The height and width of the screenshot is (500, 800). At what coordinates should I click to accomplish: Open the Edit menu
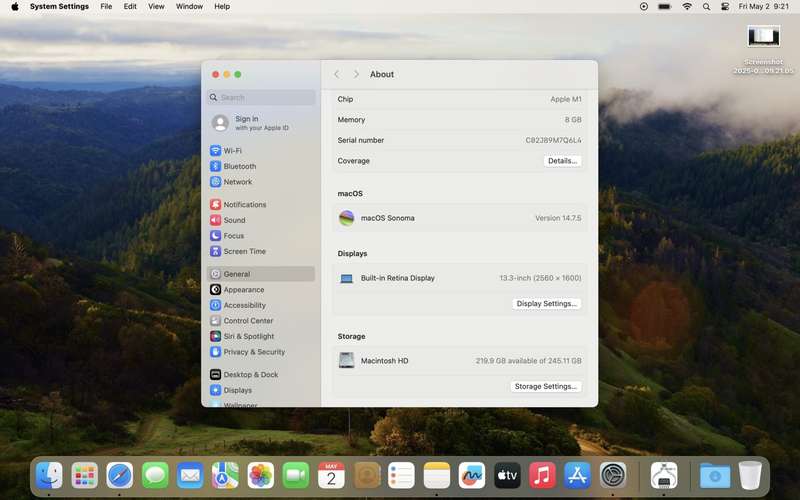(x=130, y=7)
